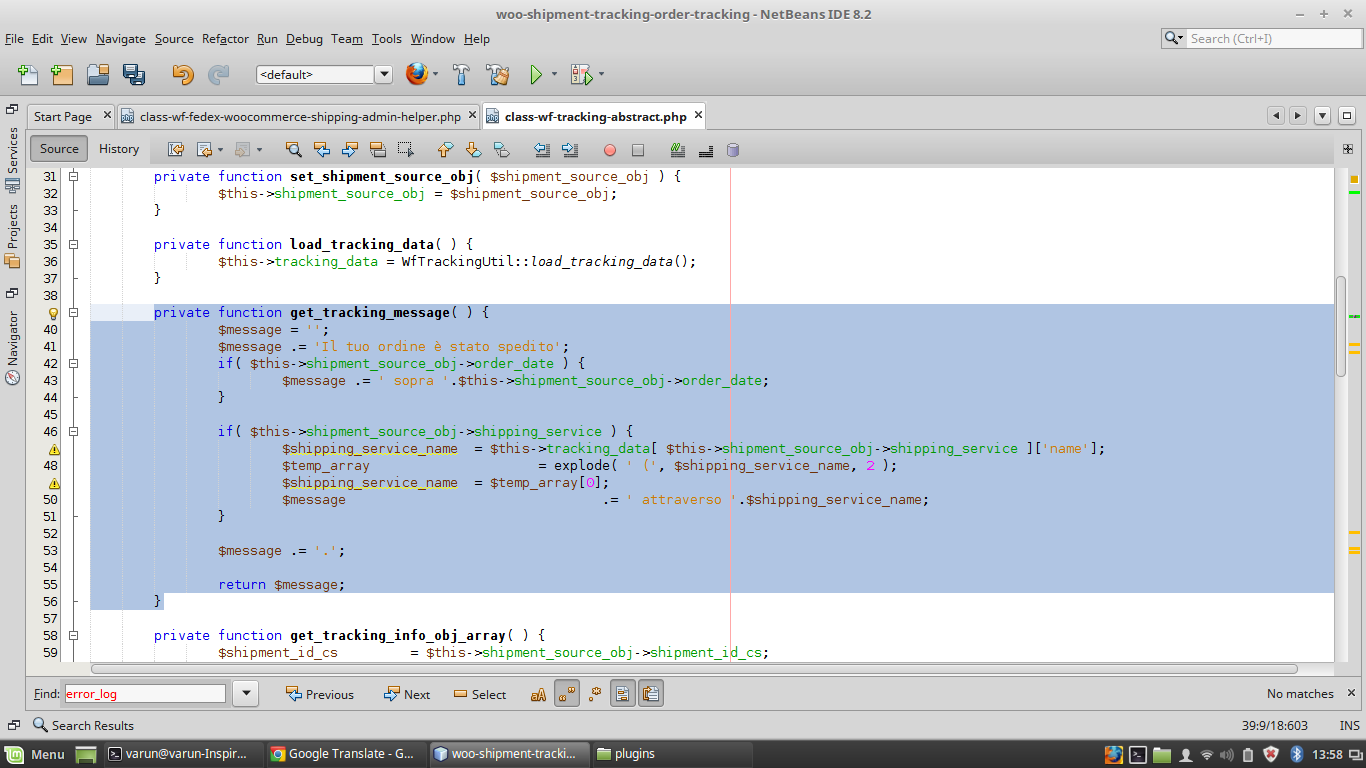Viewport: 1366px width, 768px height.
Task: Click the Build Project hammer icon
Action: pyautogui.click(x=462, y=75)
